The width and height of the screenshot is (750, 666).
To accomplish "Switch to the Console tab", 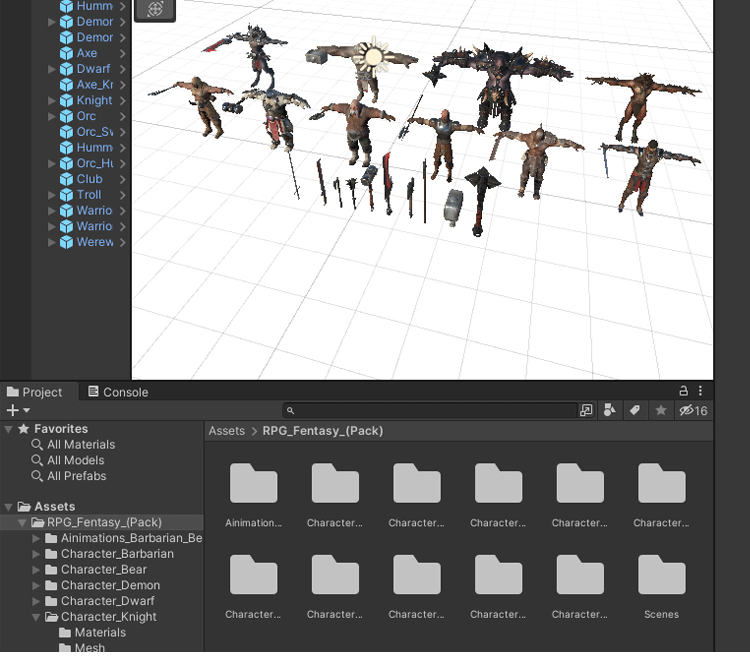I will pyautogui.click(x=117, y=392).
